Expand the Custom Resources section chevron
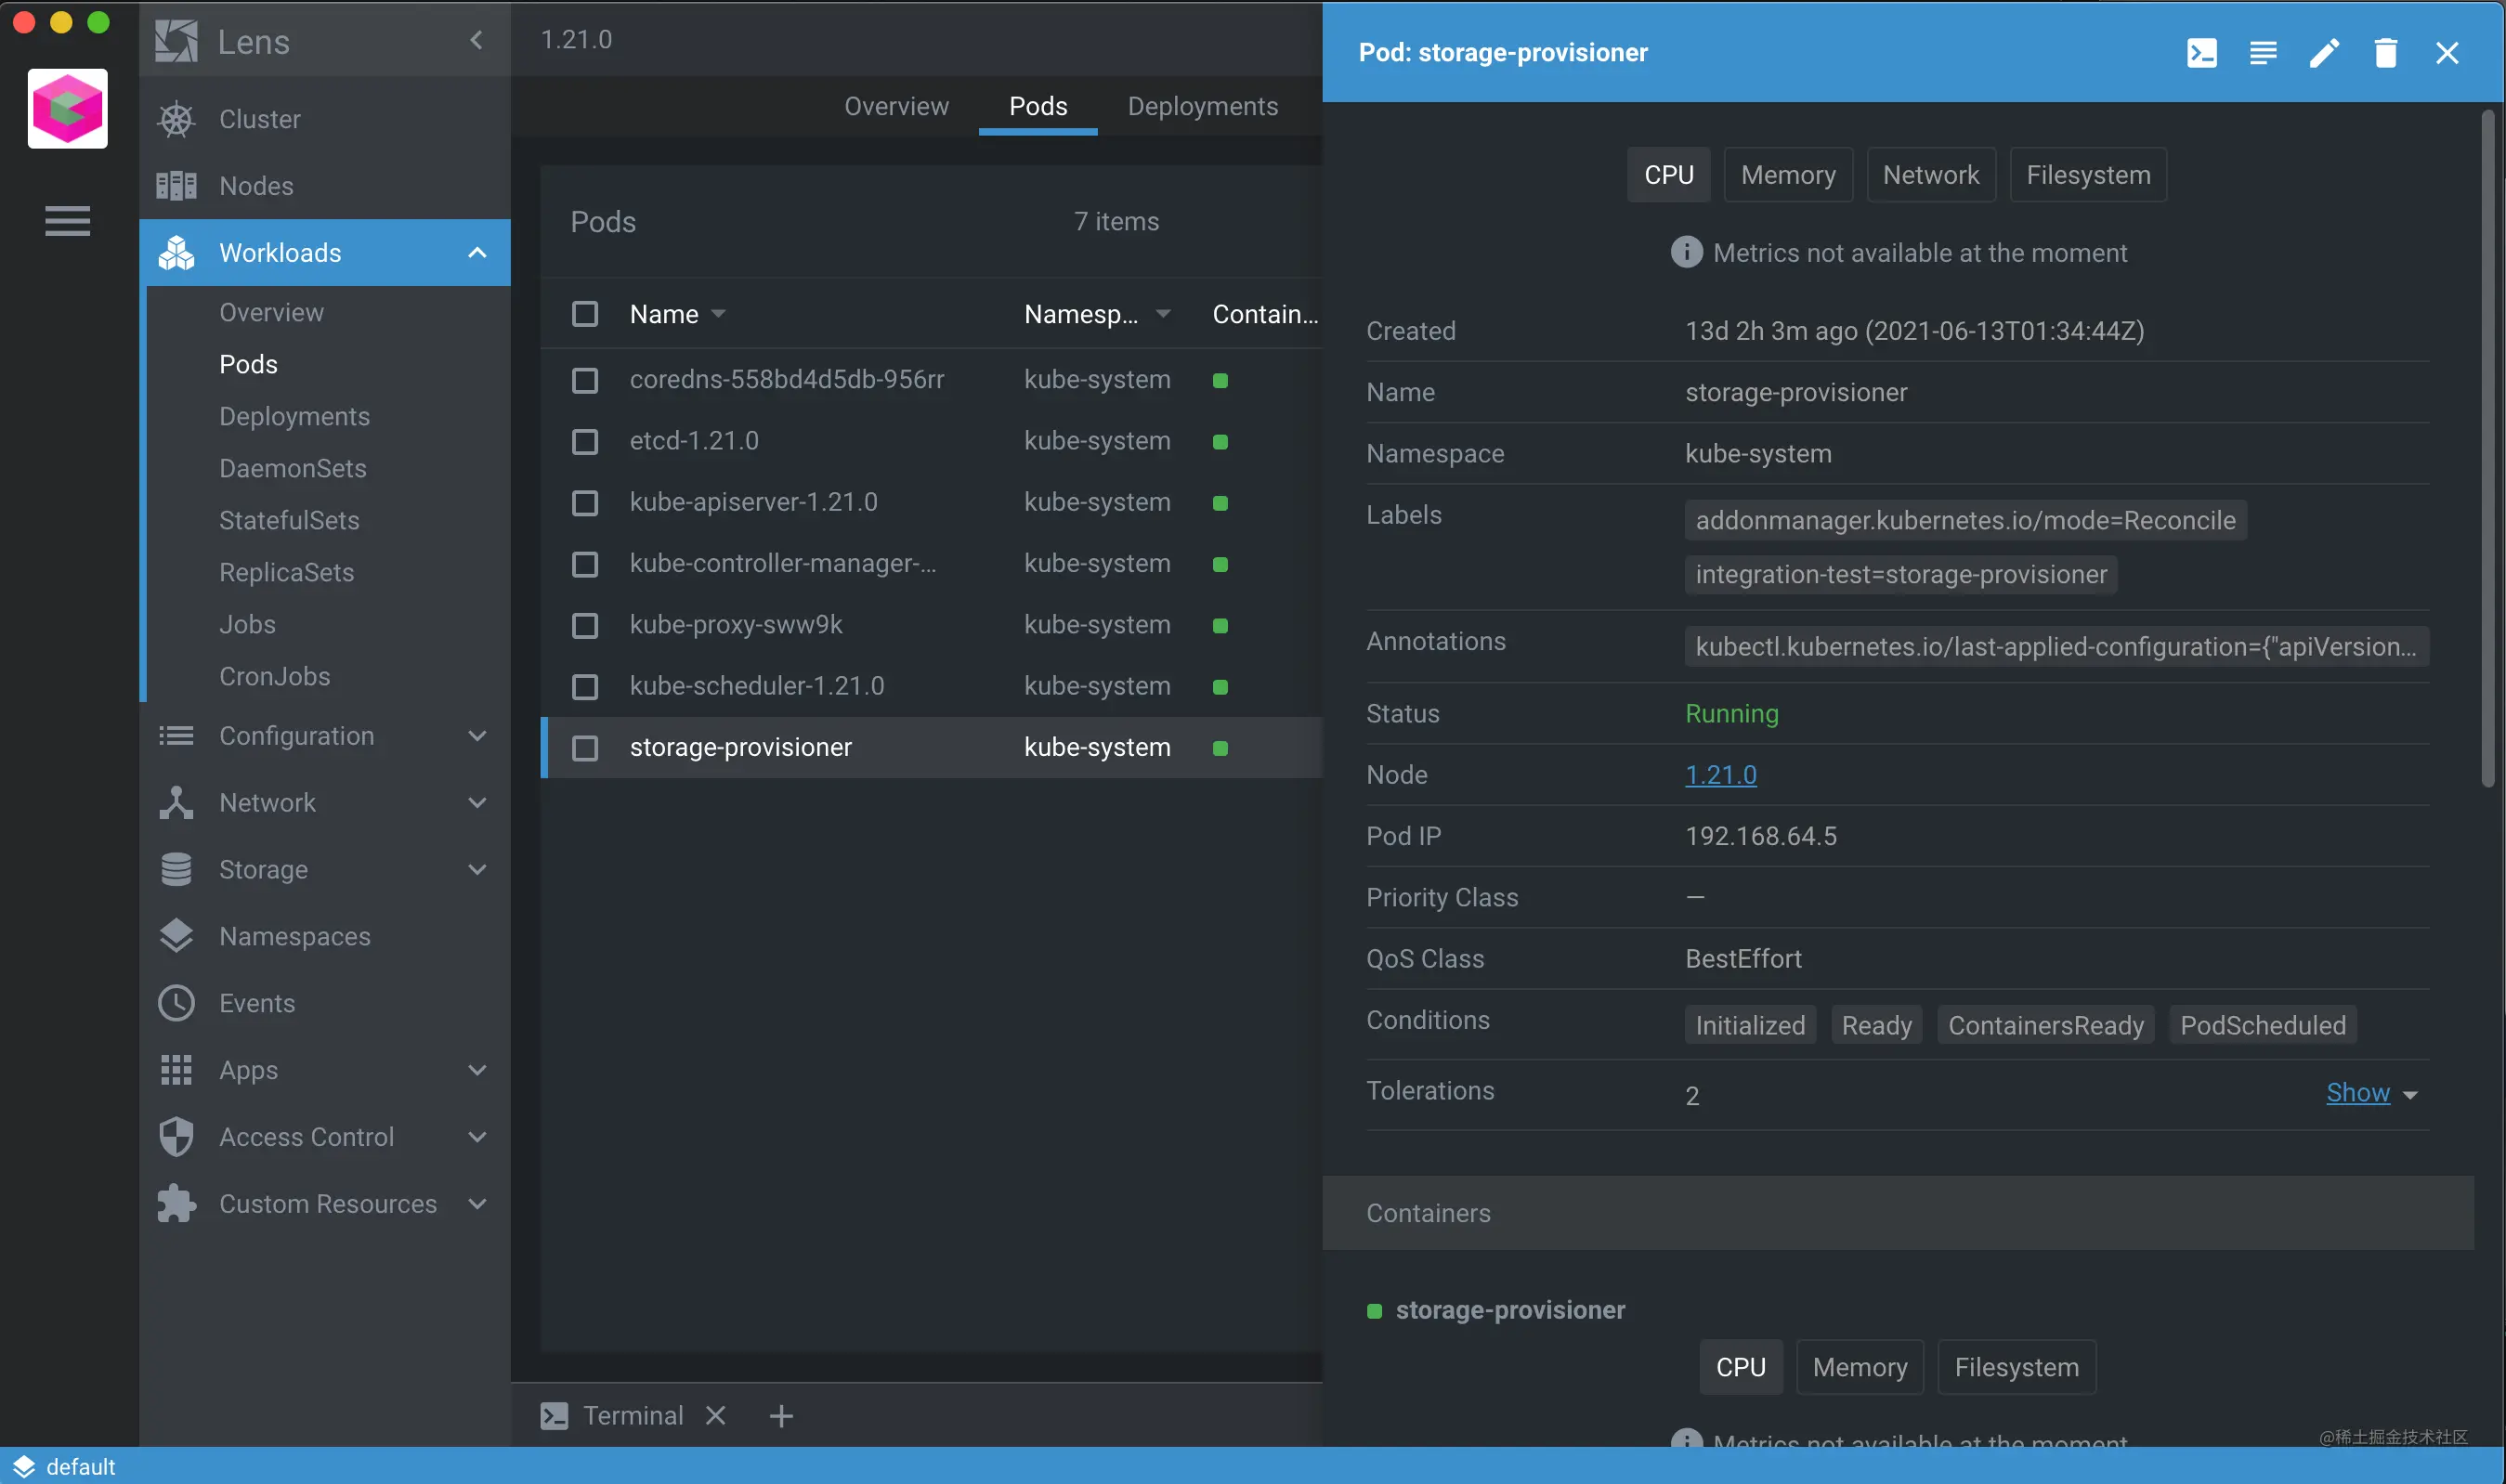The image size is (2506, 1484). [477, 1204]
